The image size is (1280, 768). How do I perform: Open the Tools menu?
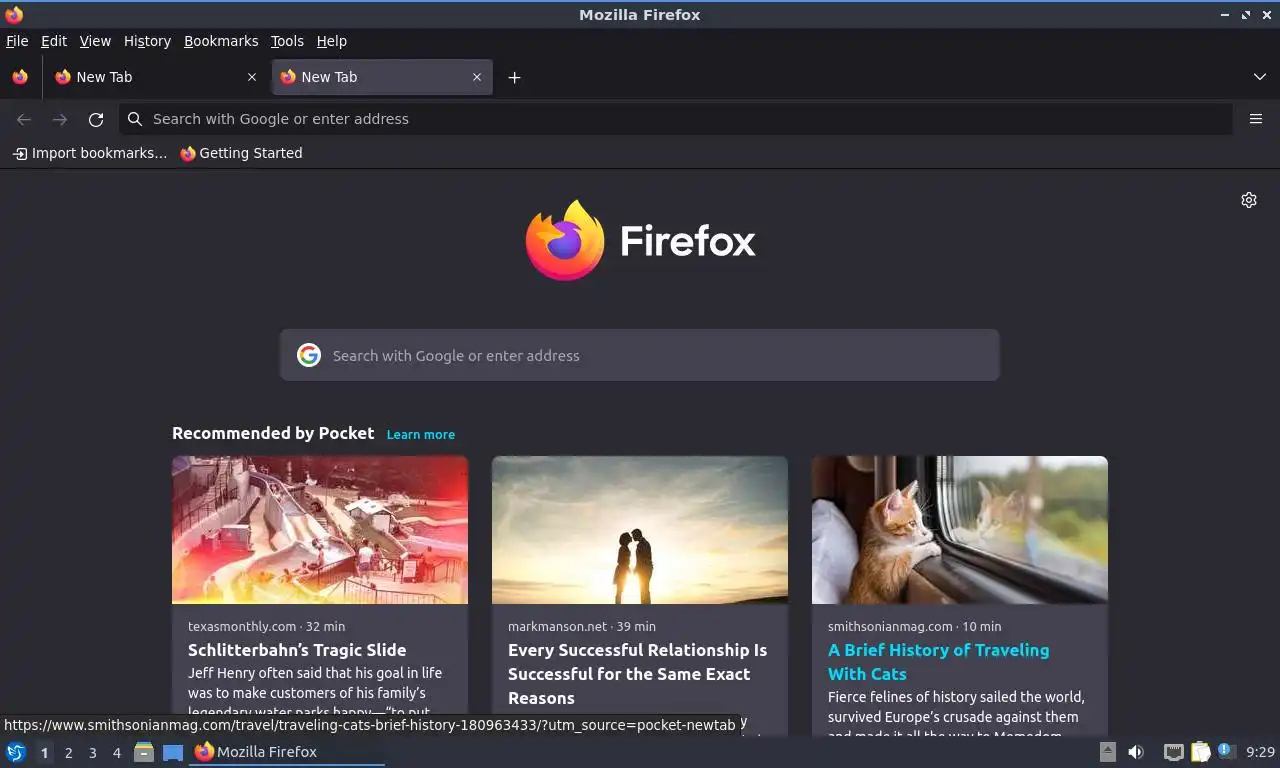pyautogui.click(x=287, y=41)
